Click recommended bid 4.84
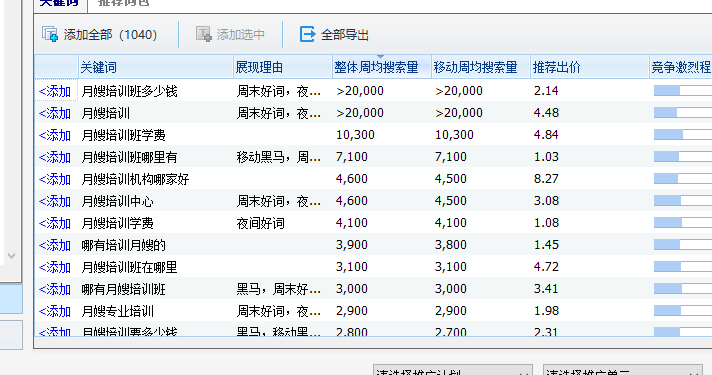Viewport: 712px width, 375px height. point(546,135)
